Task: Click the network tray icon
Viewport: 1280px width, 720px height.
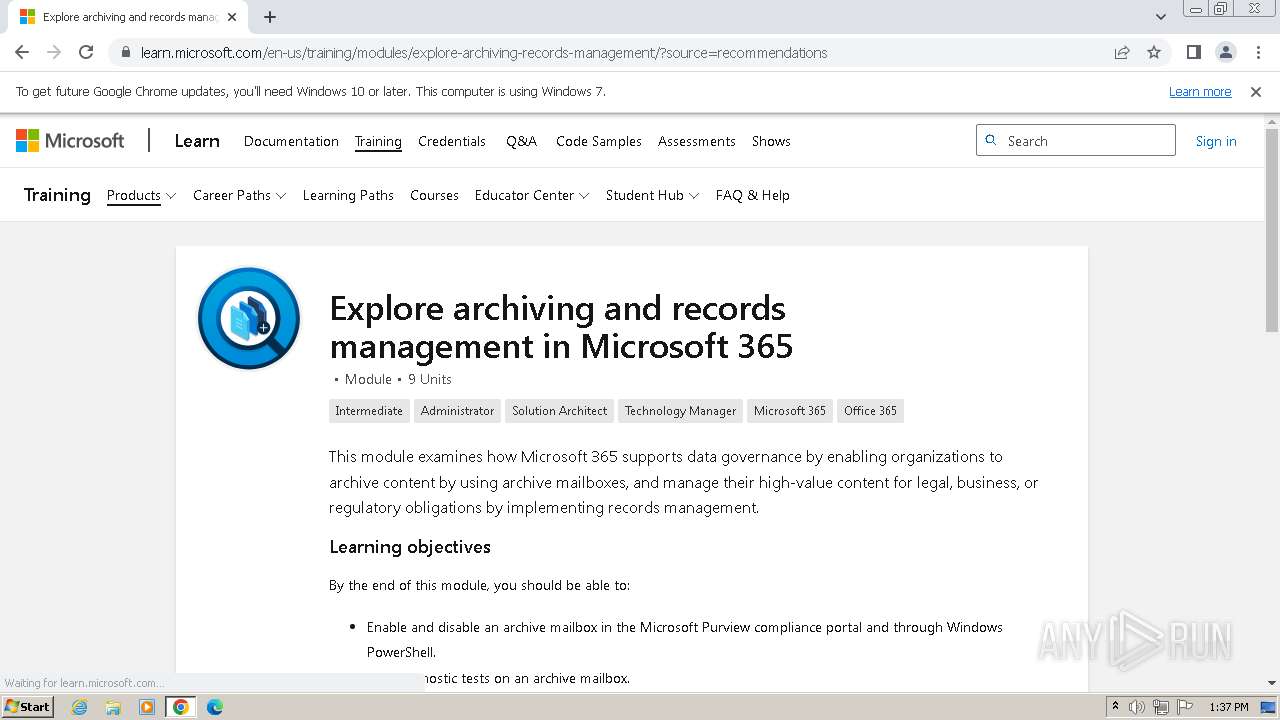Action: tap(1160, 707)
